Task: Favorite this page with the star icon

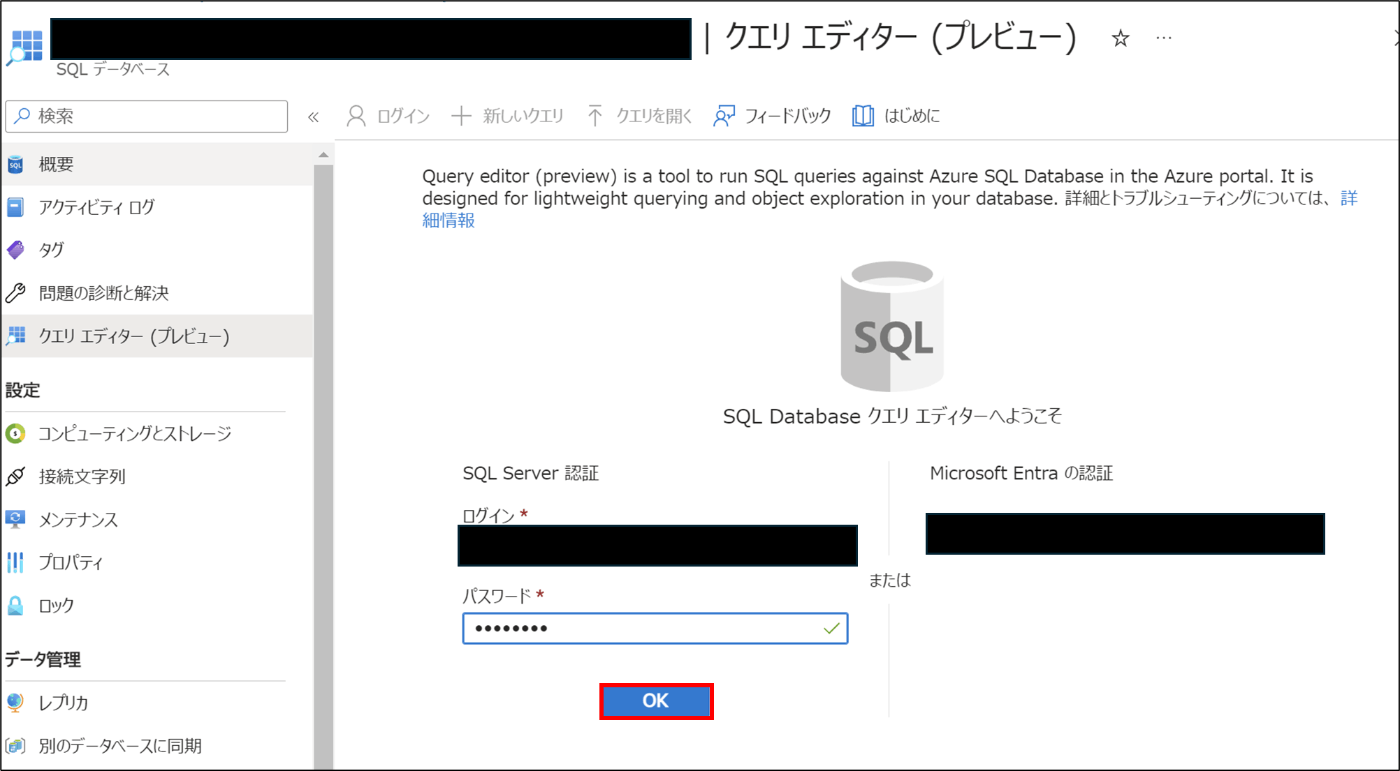Action: tap(1121, 38)
